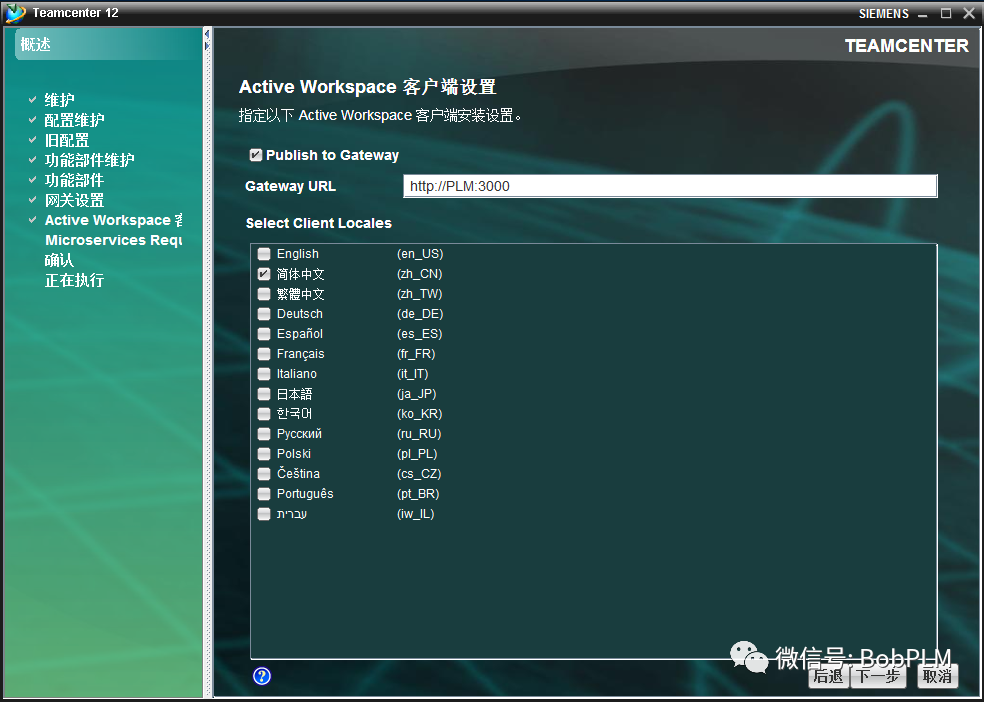
Task: Enable the 한국어 ko_KR locale checkbox
Action: 264,414
